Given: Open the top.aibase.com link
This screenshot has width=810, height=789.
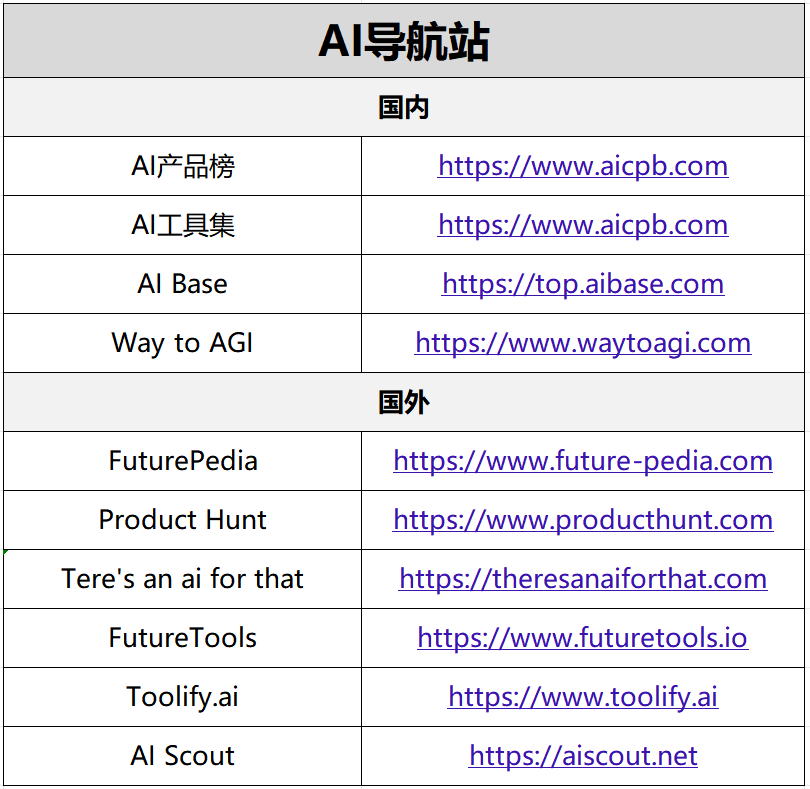Looking at the screenshot, I should 582,284.
